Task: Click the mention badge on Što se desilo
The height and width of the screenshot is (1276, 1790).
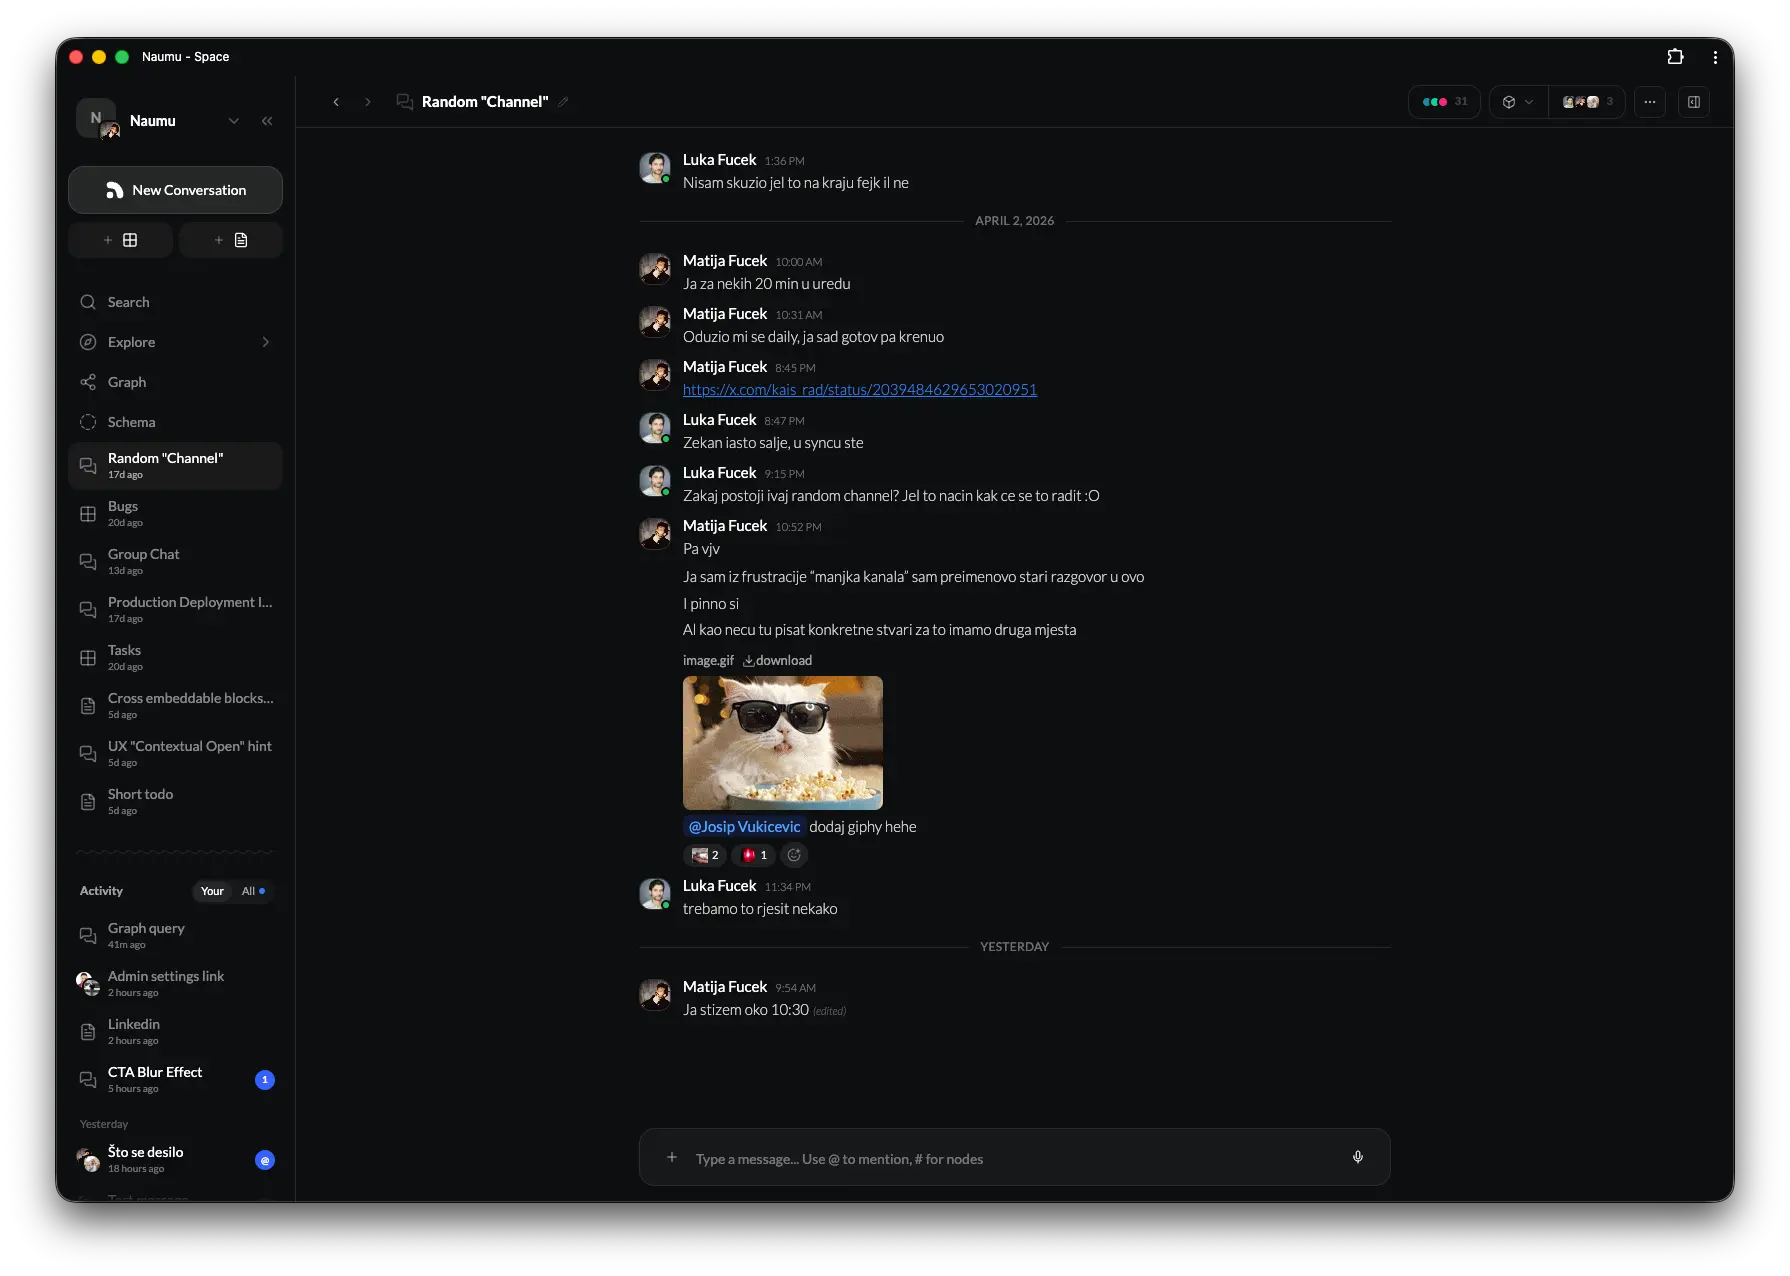Action: (x=265, y=1160)
